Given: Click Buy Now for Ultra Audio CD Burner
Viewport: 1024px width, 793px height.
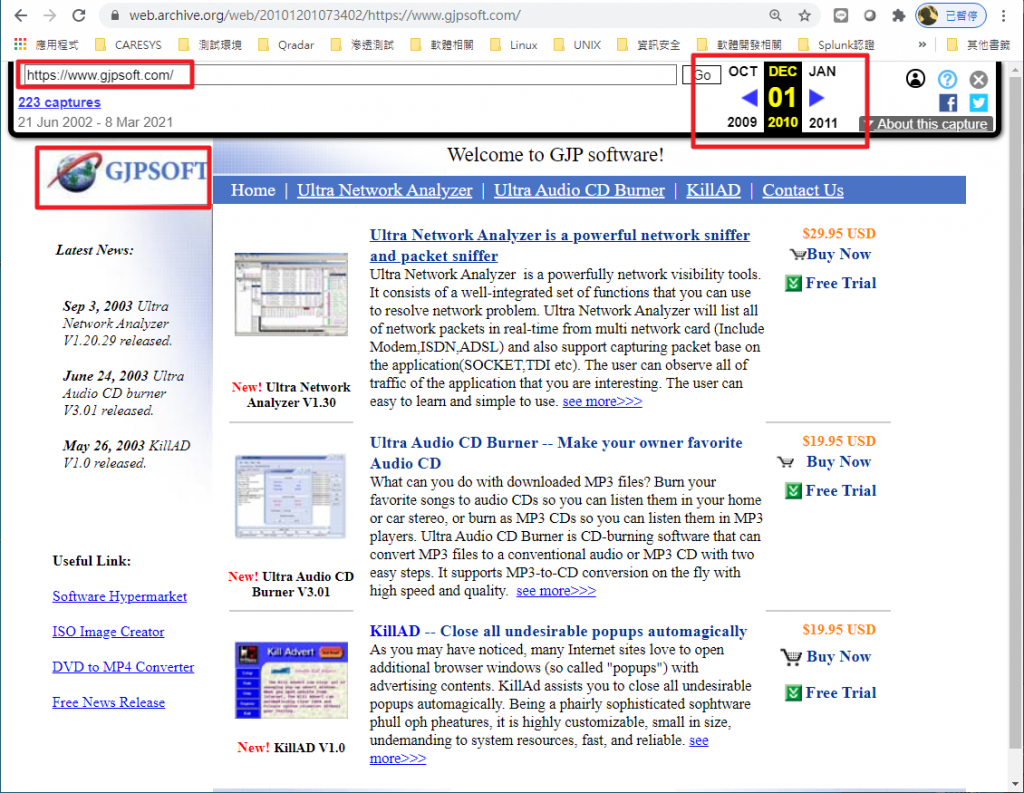Looking at the screenshot, I should [839, 462].
